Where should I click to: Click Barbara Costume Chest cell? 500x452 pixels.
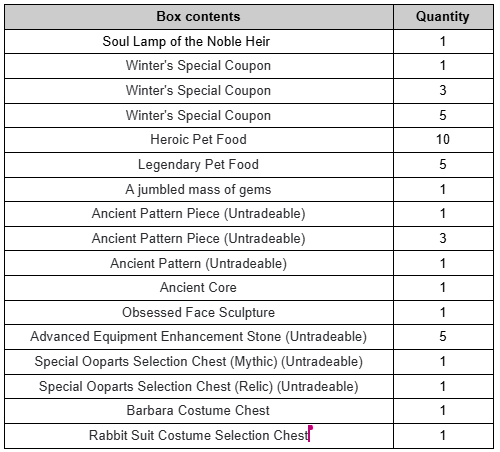tap(199, 411)
